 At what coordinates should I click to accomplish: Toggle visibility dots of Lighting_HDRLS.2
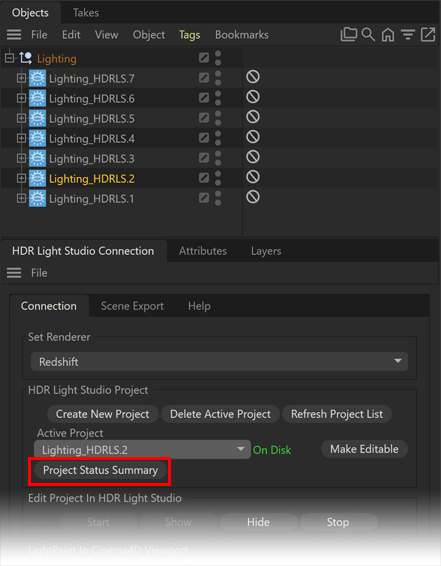(x=218, y=178)
